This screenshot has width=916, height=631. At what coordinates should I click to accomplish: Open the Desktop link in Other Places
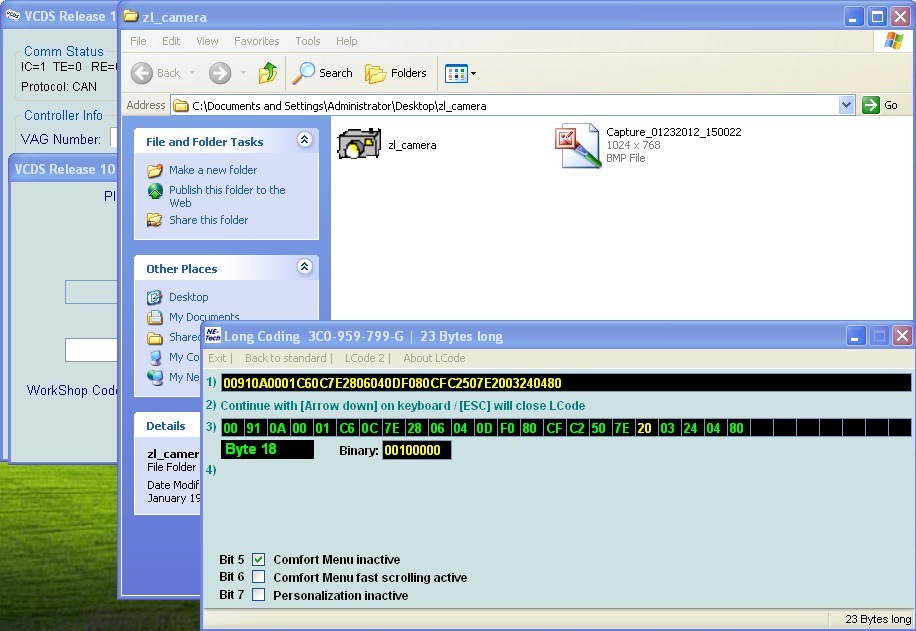coord(189,297)
